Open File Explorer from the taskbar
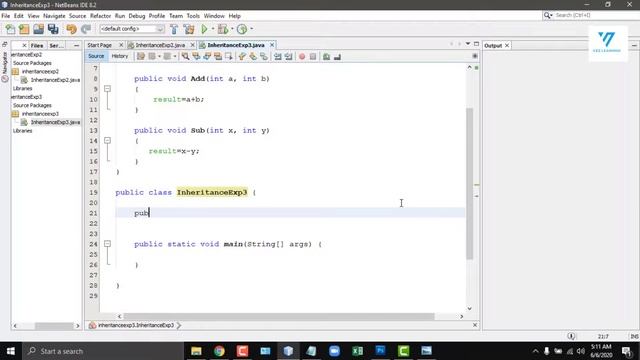The image size is (640, 360). [x=196, y=351]
